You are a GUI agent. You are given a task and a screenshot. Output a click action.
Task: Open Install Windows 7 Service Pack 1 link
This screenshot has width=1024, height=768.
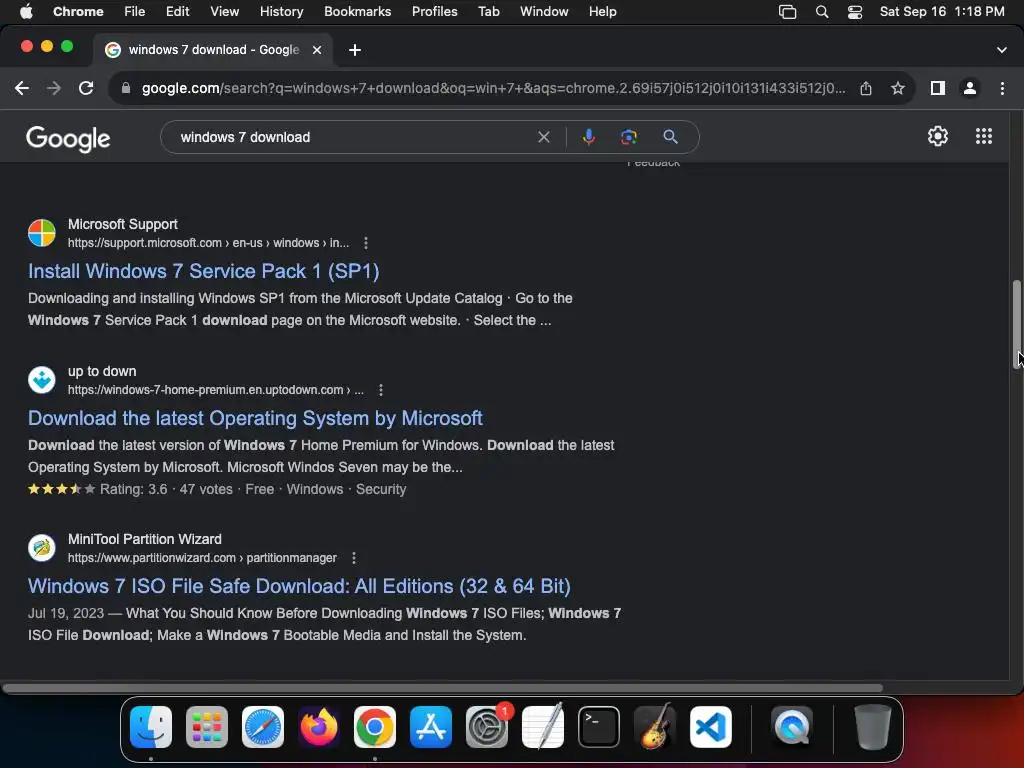click(204, 271)
